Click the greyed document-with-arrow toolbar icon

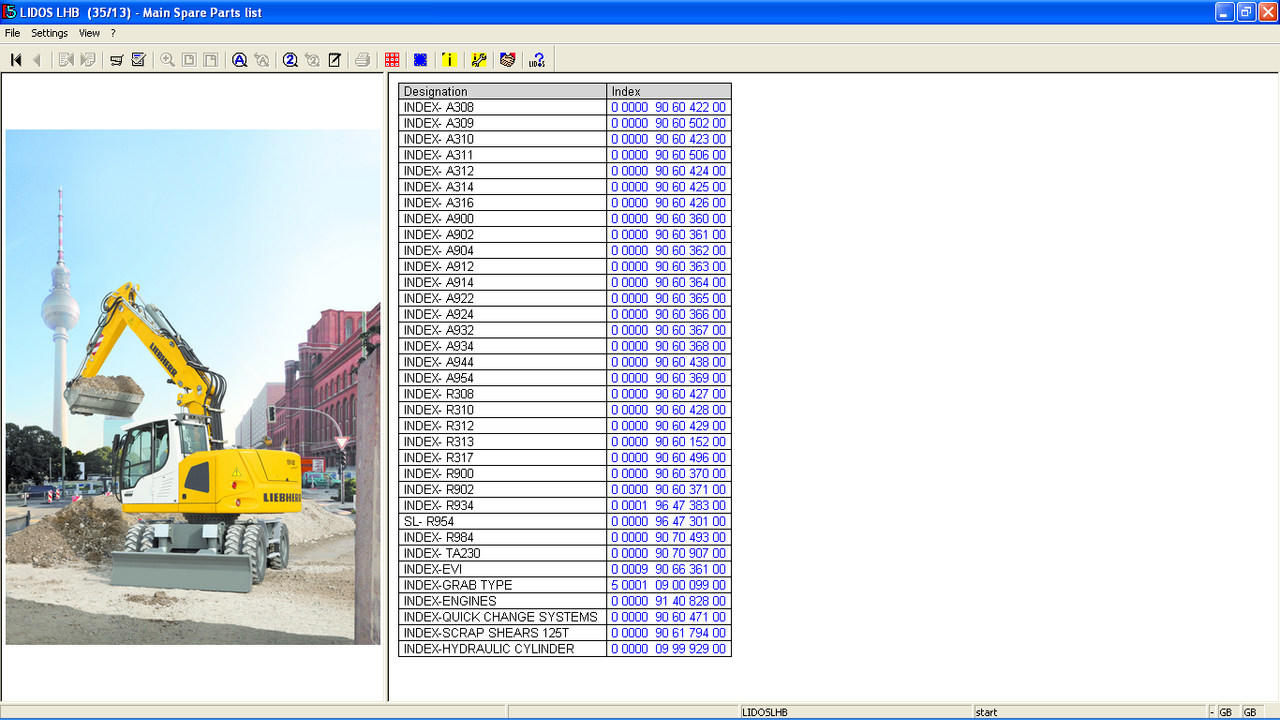tap(66, 60)
